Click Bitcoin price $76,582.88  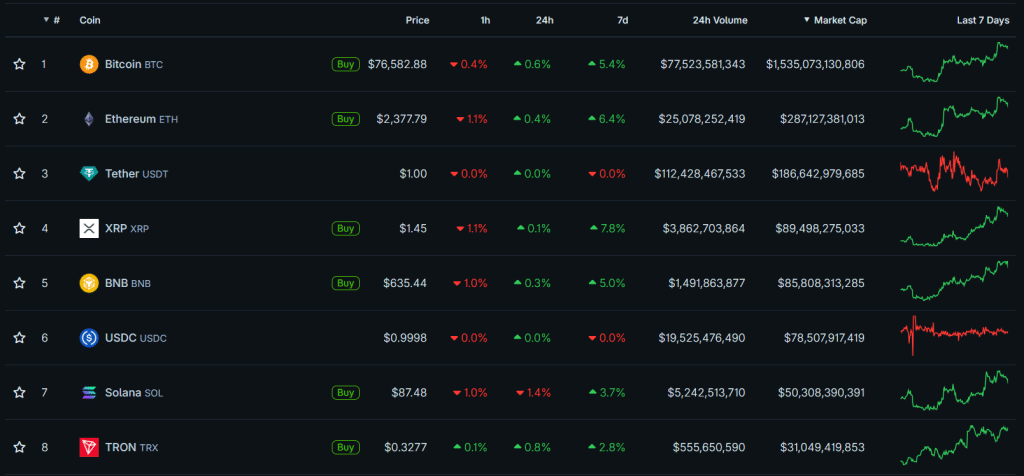pyautogui.click(x=397, y=64)
